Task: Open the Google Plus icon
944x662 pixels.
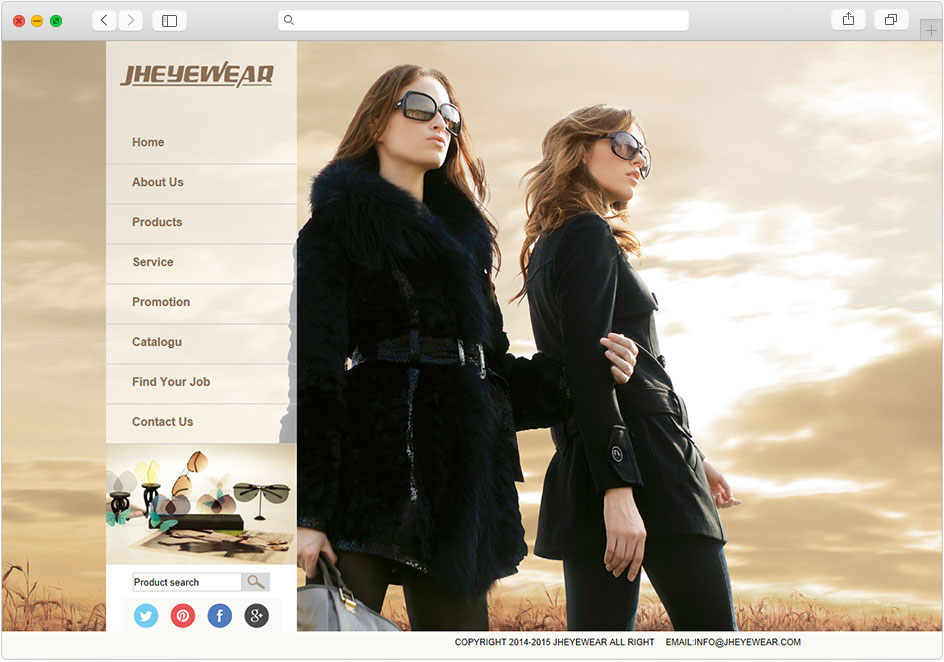Action: pyautogui.click(x=257, y=616)
